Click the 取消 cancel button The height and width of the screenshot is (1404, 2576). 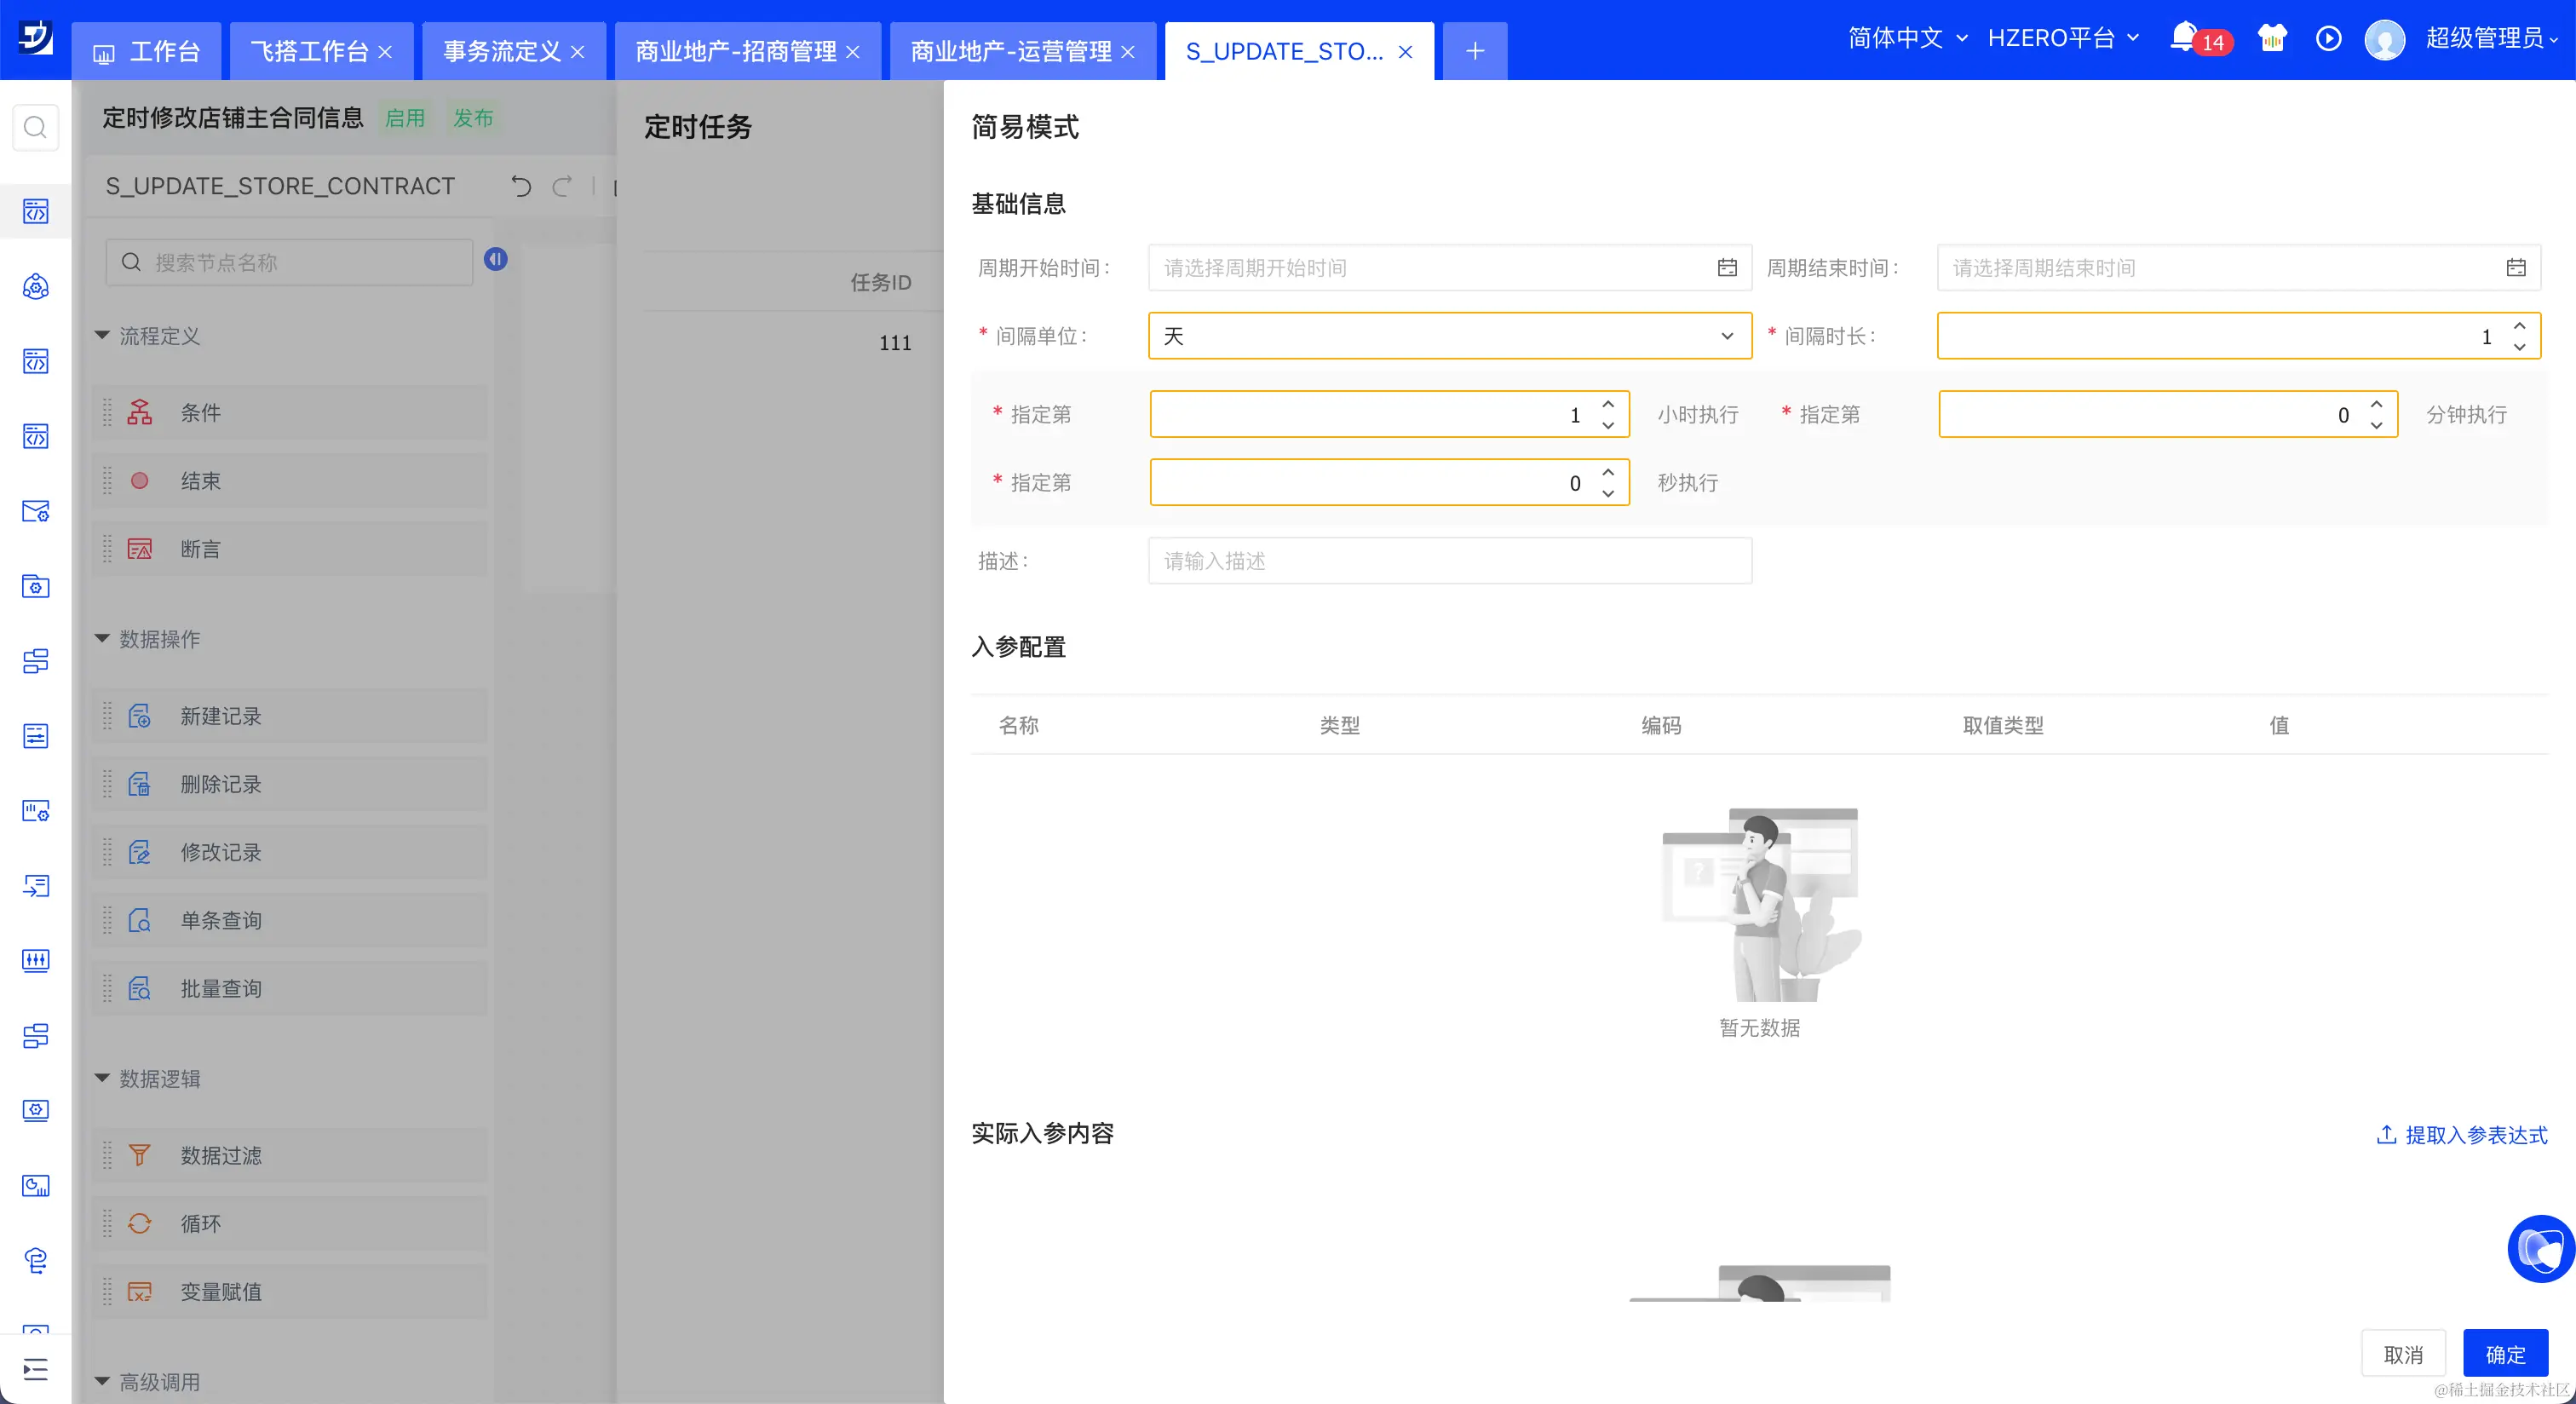tap(2403, 1354)
